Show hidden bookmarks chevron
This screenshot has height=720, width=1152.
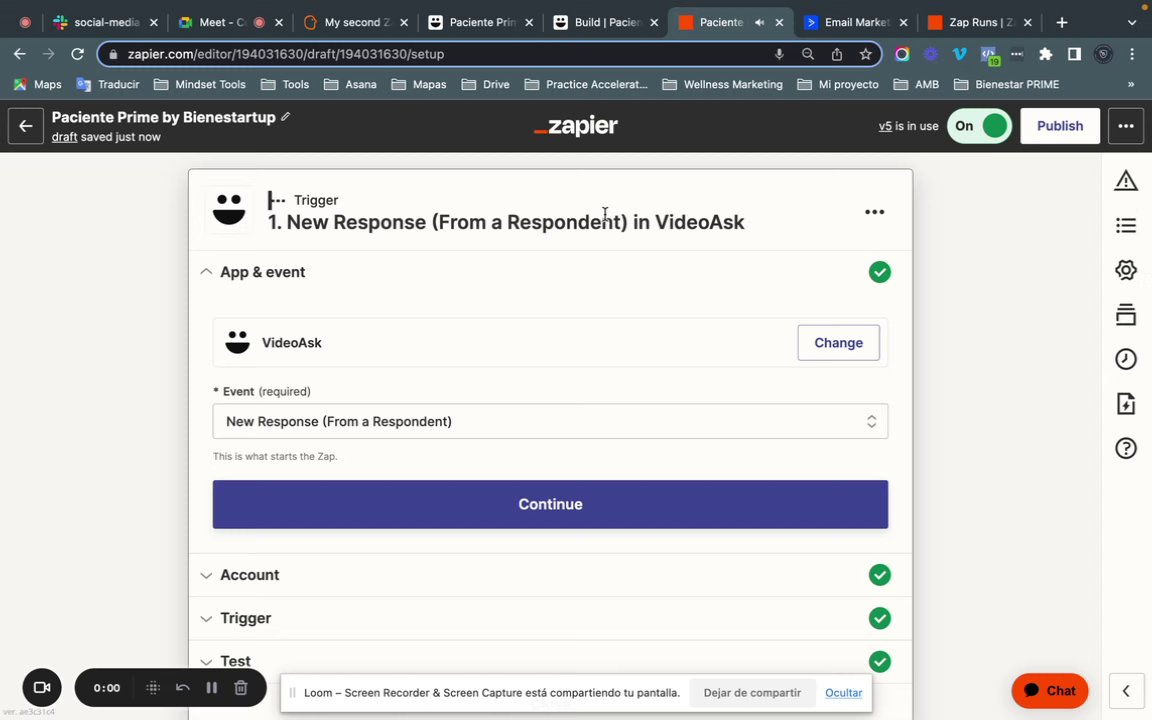[1131, 84]
